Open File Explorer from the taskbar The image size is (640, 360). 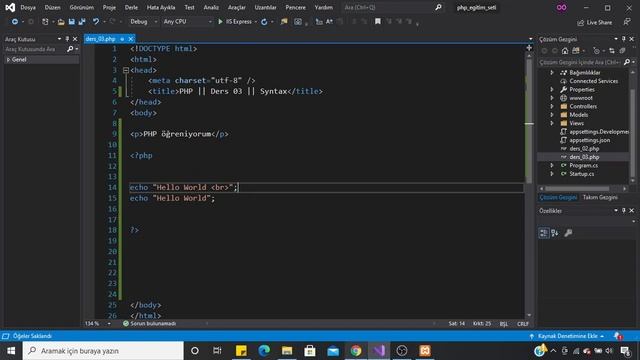point(287,351)
